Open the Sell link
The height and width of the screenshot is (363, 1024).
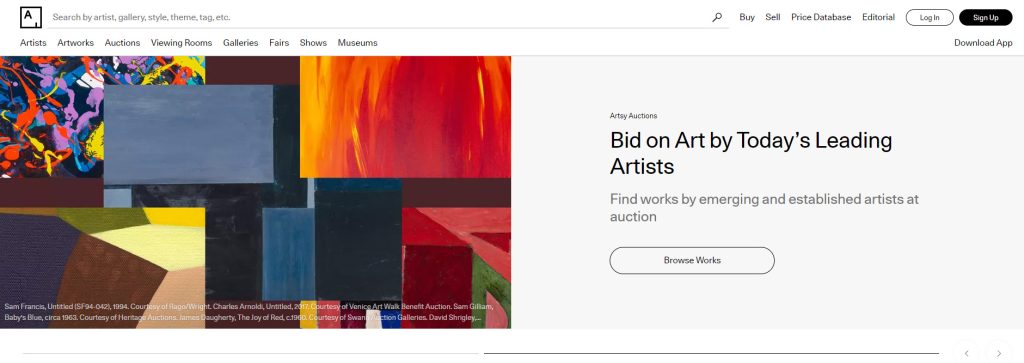click(773, 18)
